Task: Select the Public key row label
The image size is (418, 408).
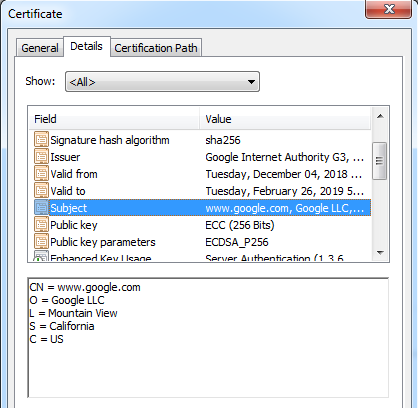Action: pos(74,225)
